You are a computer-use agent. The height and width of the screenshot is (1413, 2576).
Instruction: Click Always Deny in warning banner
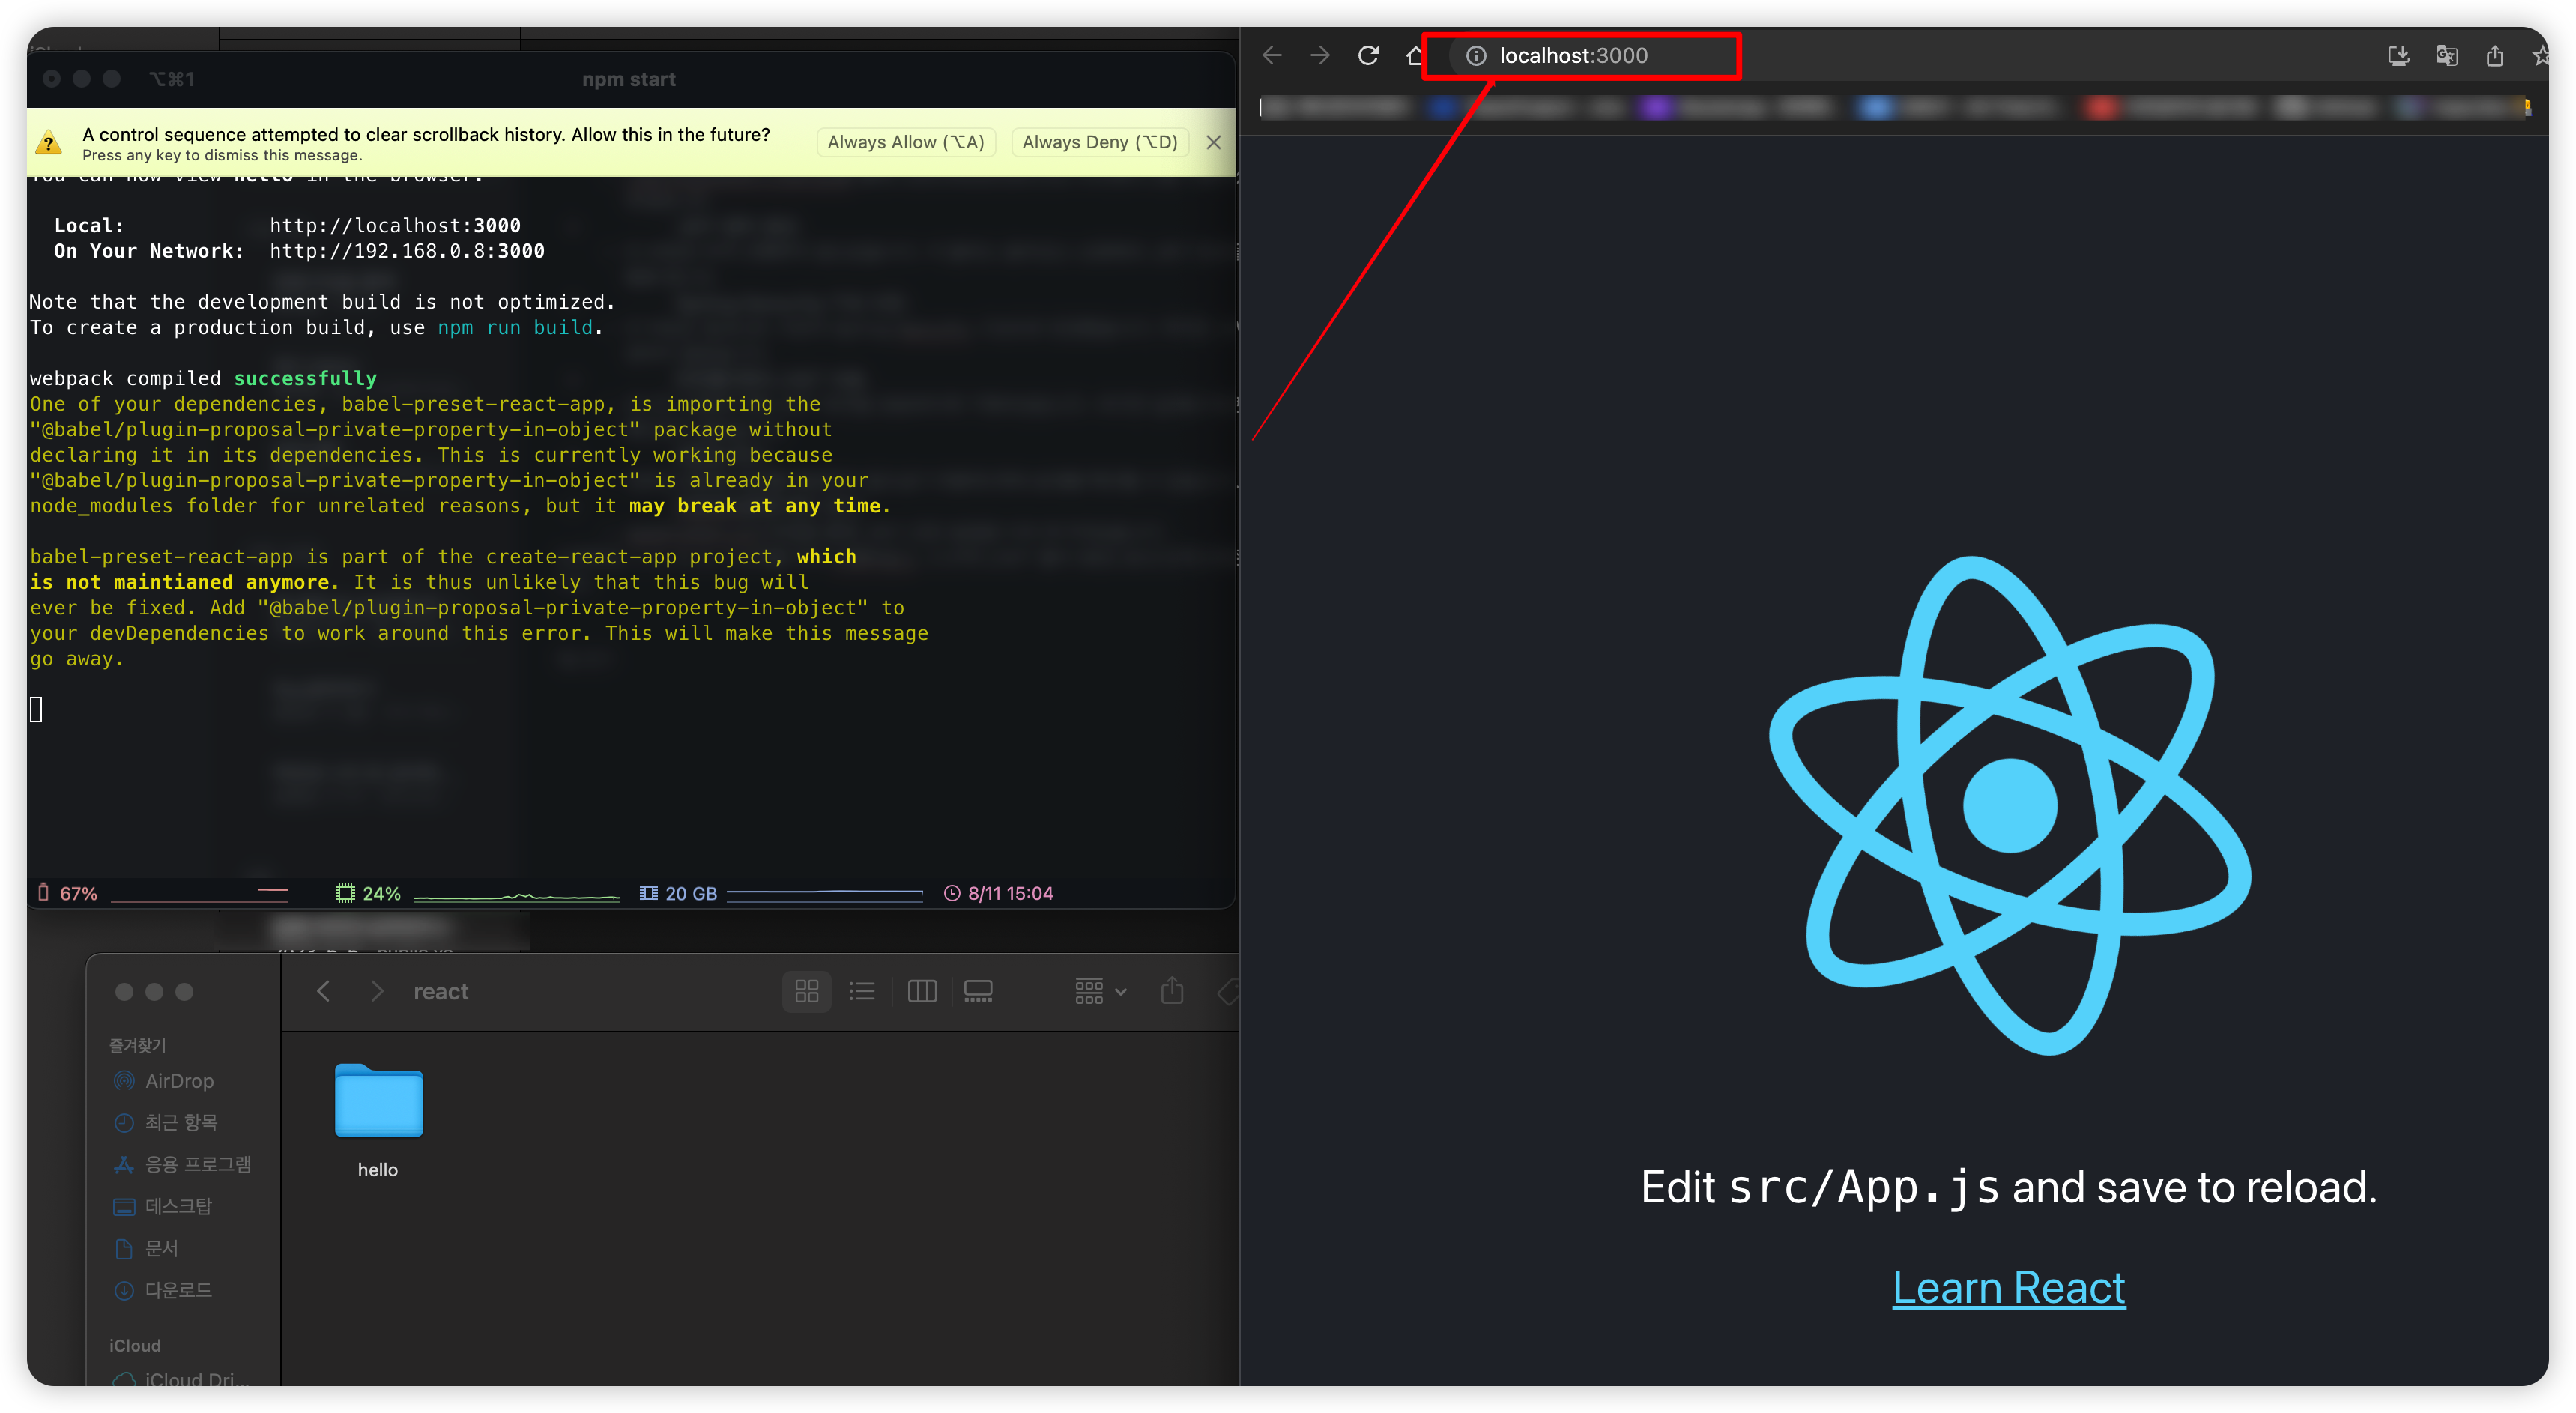point(1099,142)
